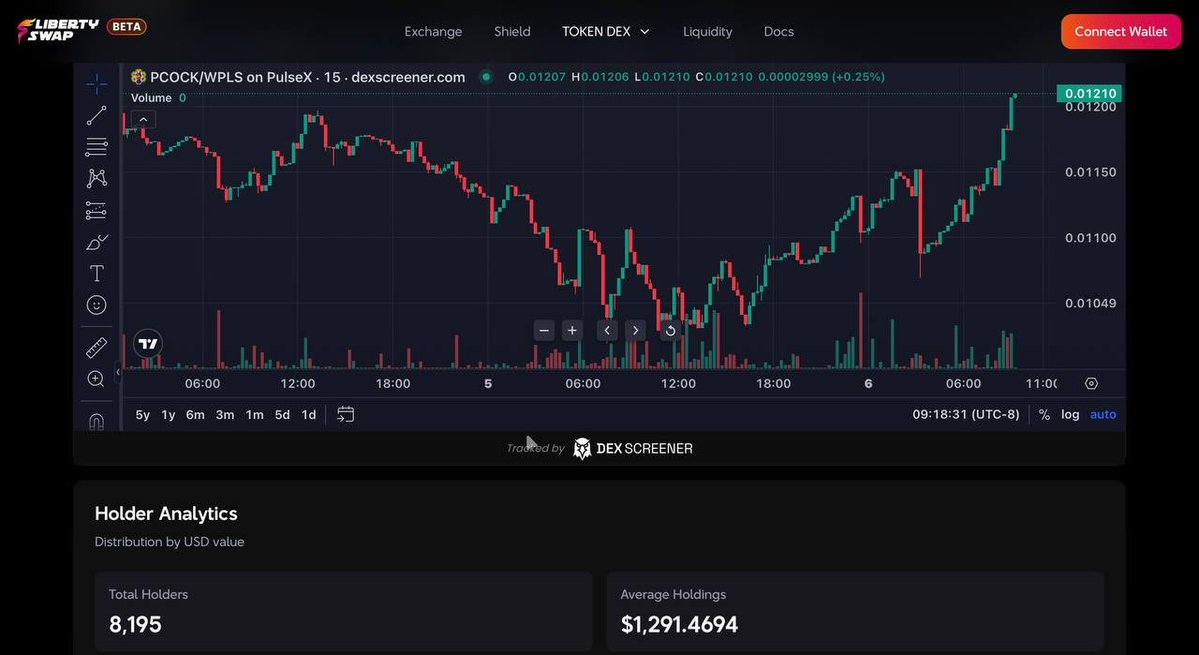Click the 18:00 time label before 5
The width and height of the screenshot is (1199, 655).
pos(392,384)
